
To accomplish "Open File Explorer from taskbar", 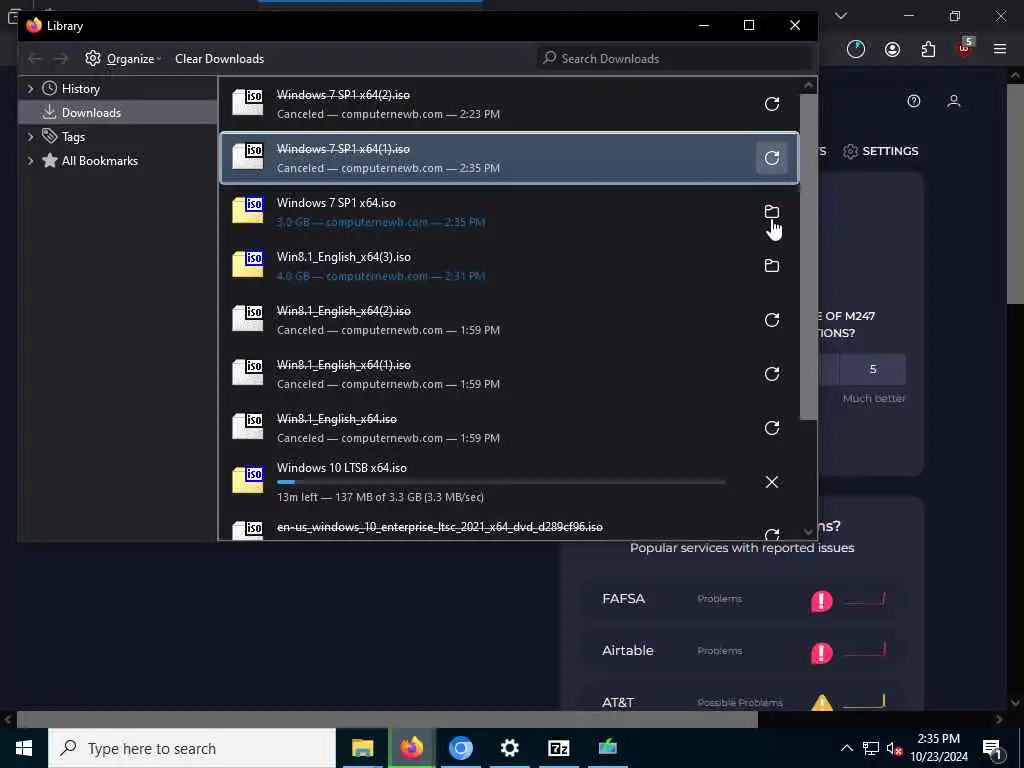I will click(x=362, y=748).
